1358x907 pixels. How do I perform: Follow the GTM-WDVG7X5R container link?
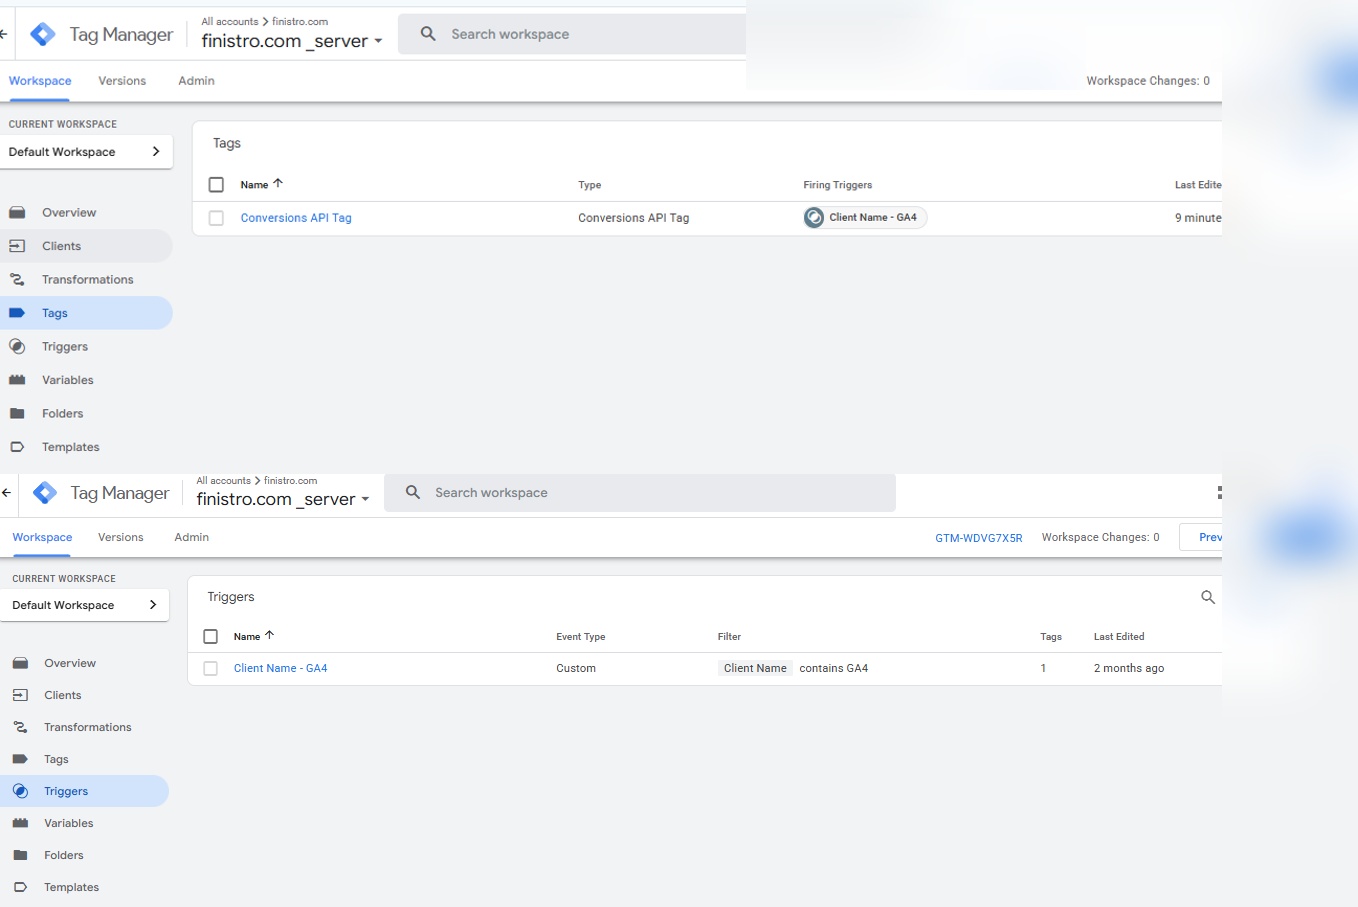978,537
